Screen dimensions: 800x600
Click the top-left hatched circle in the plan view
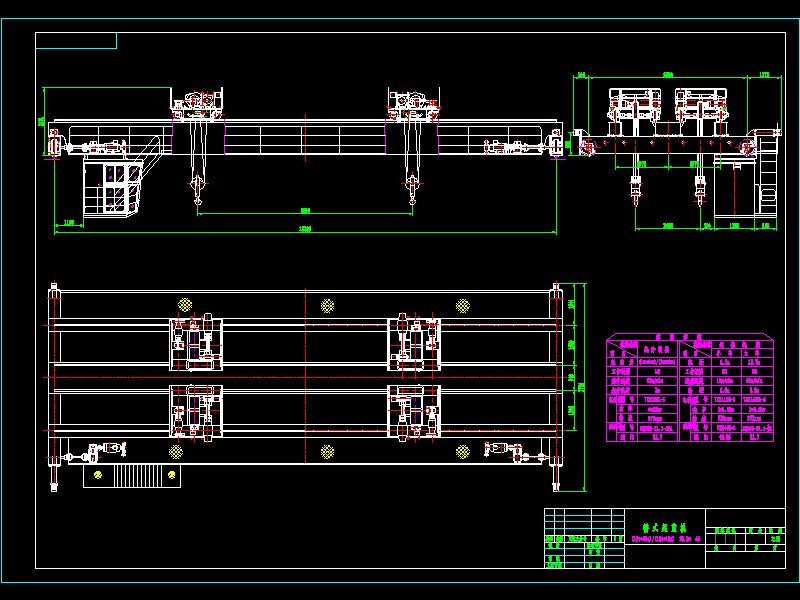click(183, 302)
